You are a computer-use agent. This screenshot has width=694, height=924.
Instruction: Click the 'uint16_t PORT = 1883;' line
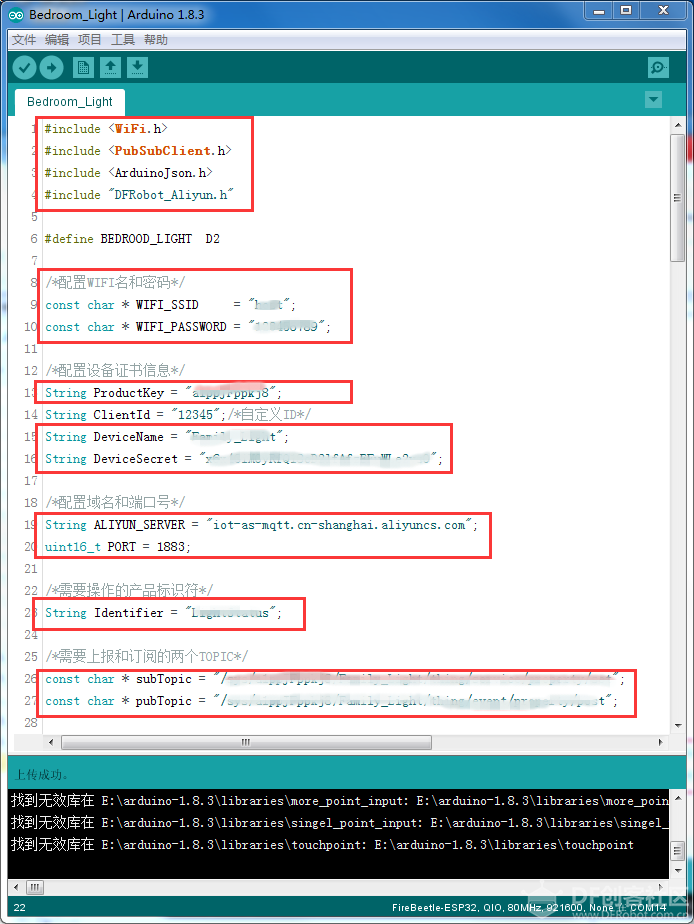click(118, 547)
